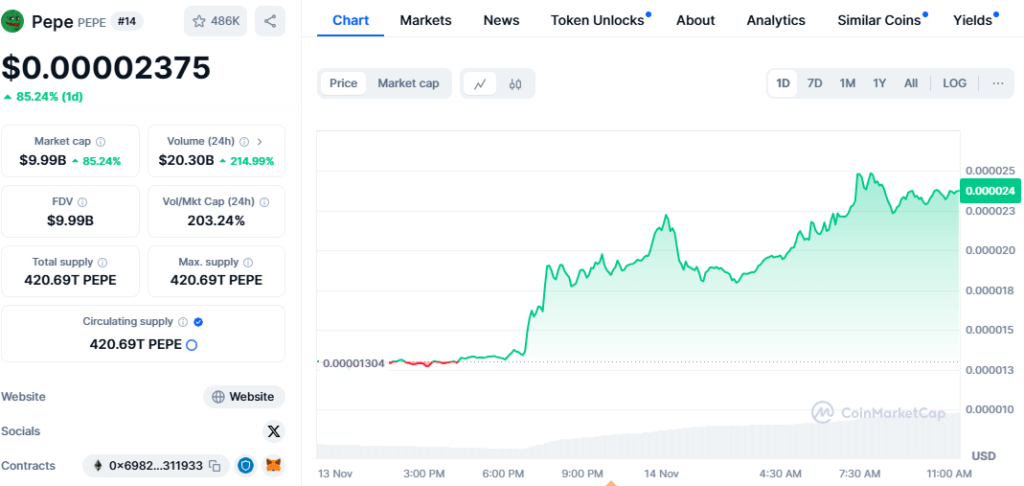Add Pepe to watchlist via star button

click(216, 22)
